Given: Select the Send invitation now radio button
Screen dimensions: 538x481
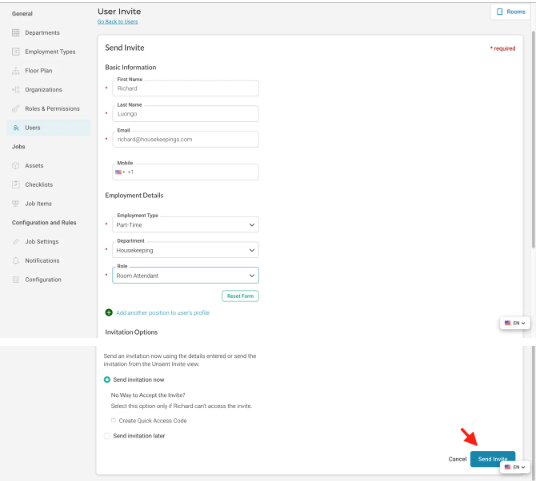Looking at the screenshot, I should 107,379.
